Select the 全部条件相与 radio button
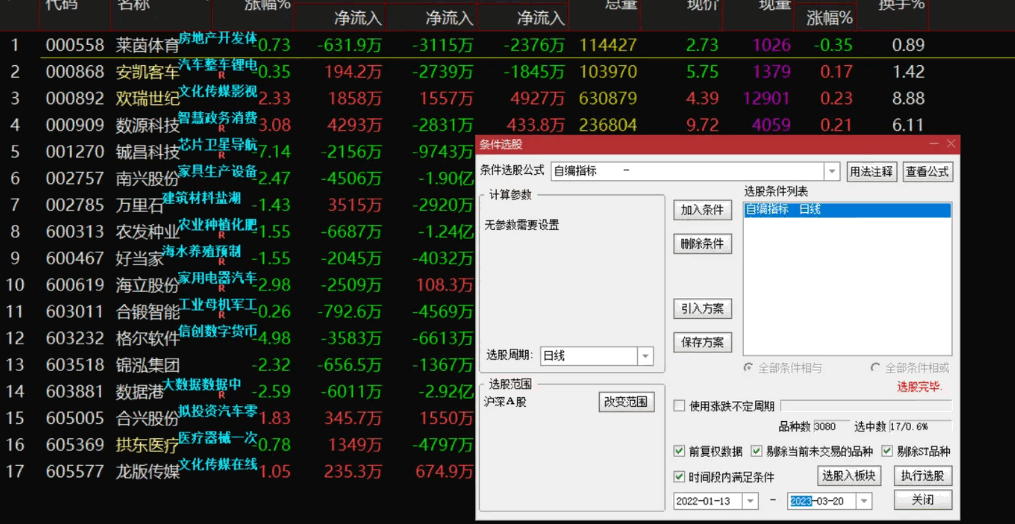This screenshot has width=1015, height=524. tap(749, 368)
